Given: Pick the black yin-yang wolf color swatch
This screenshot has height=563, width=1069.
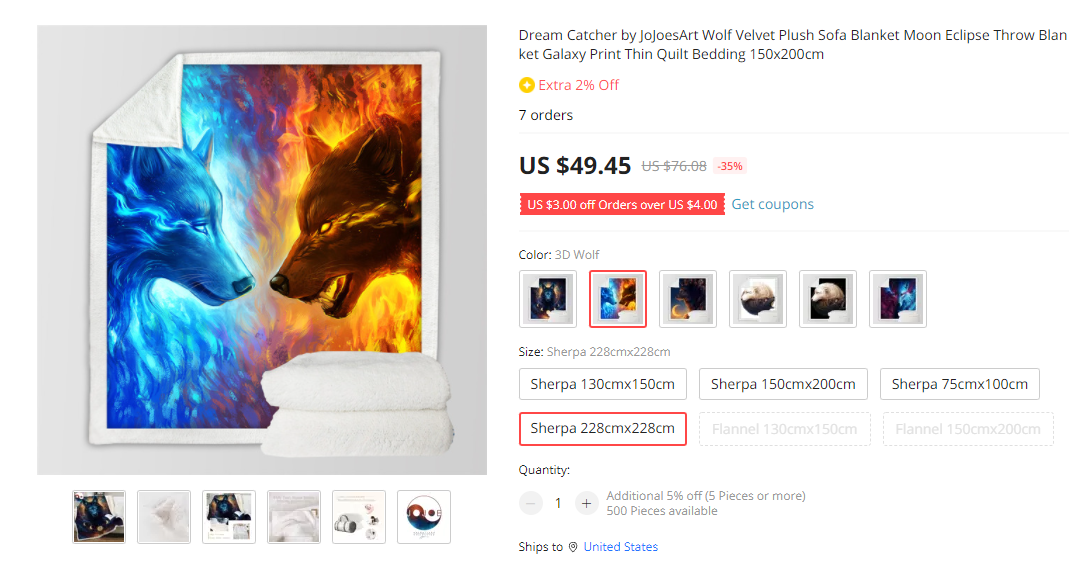Looking at the screenshot, I should point(828,299).
